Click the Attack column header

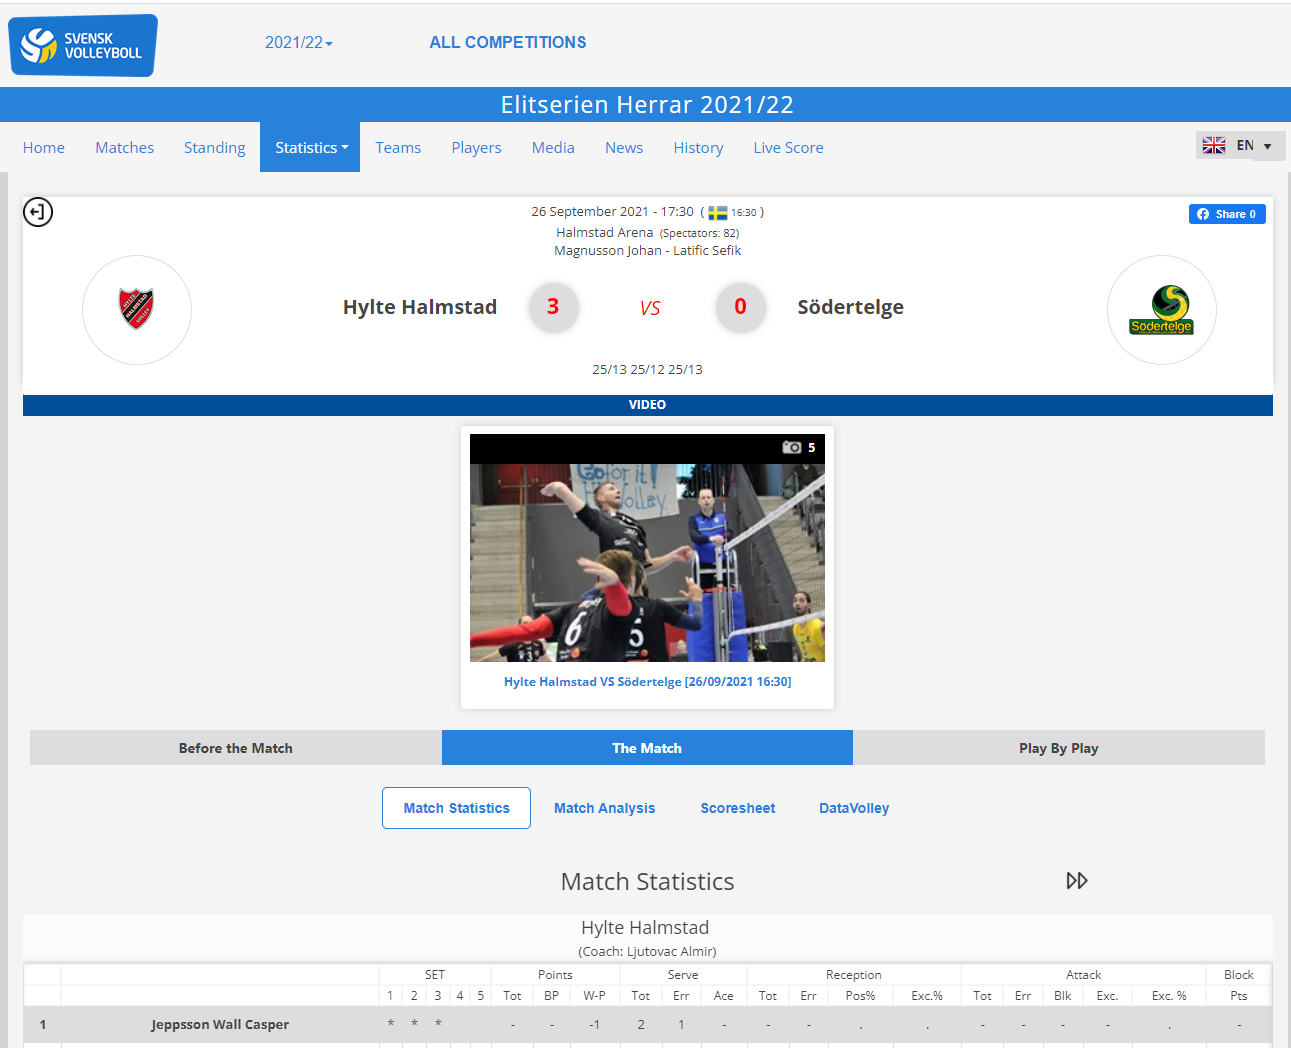point(1083,975)
